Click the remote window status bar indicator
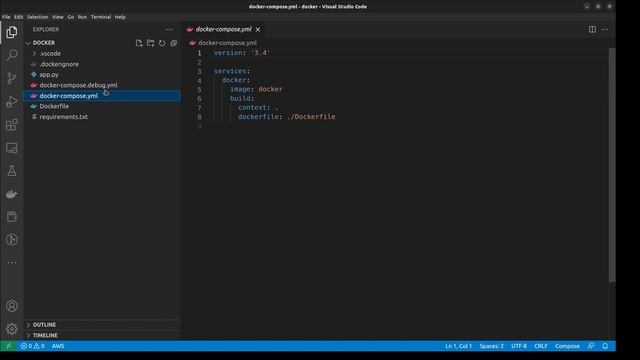Image resolution: width=640 pixels, height=360 pixels. (x=8, y=346)
